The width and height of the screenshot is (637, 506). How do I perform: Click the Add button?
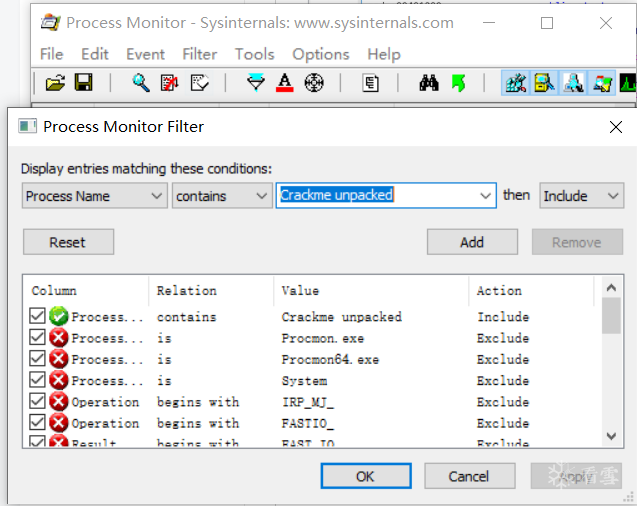472,242
